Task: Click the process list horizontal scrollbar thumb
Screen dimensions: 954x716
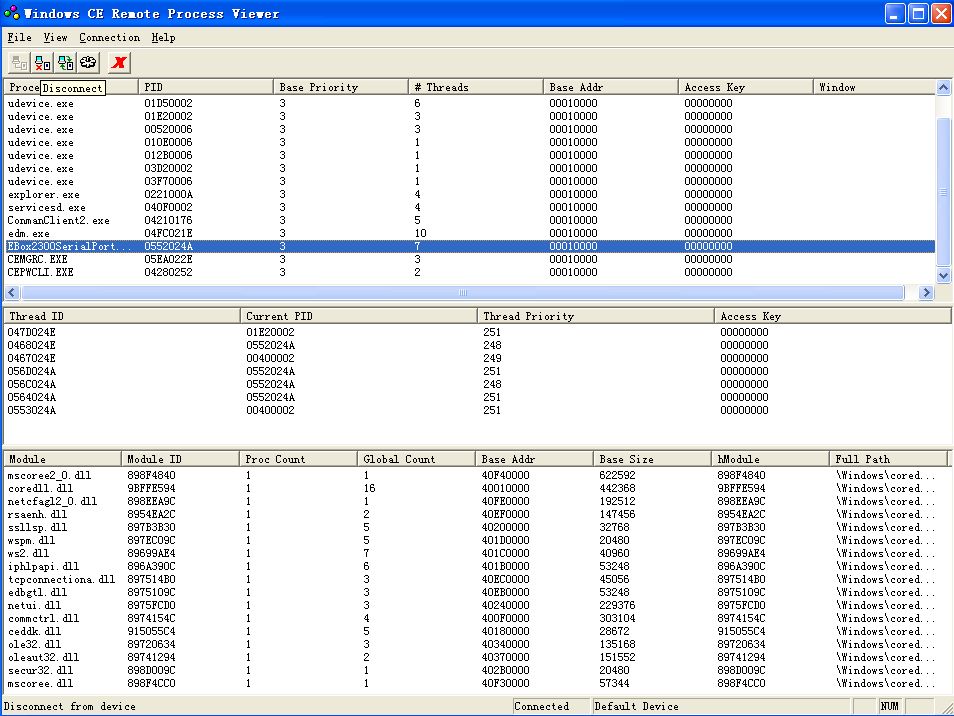Action: click(462, 293)
